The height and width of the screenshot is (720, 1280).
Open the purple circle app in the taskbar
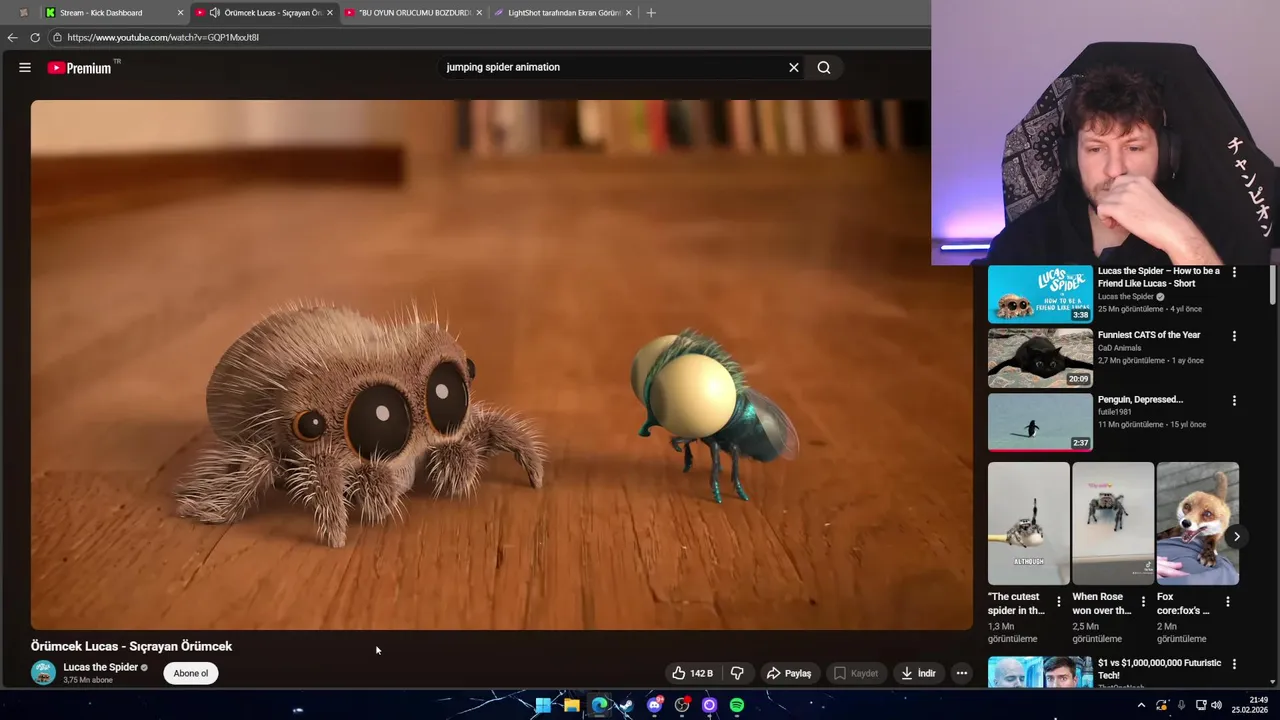[x=709, y=705]
